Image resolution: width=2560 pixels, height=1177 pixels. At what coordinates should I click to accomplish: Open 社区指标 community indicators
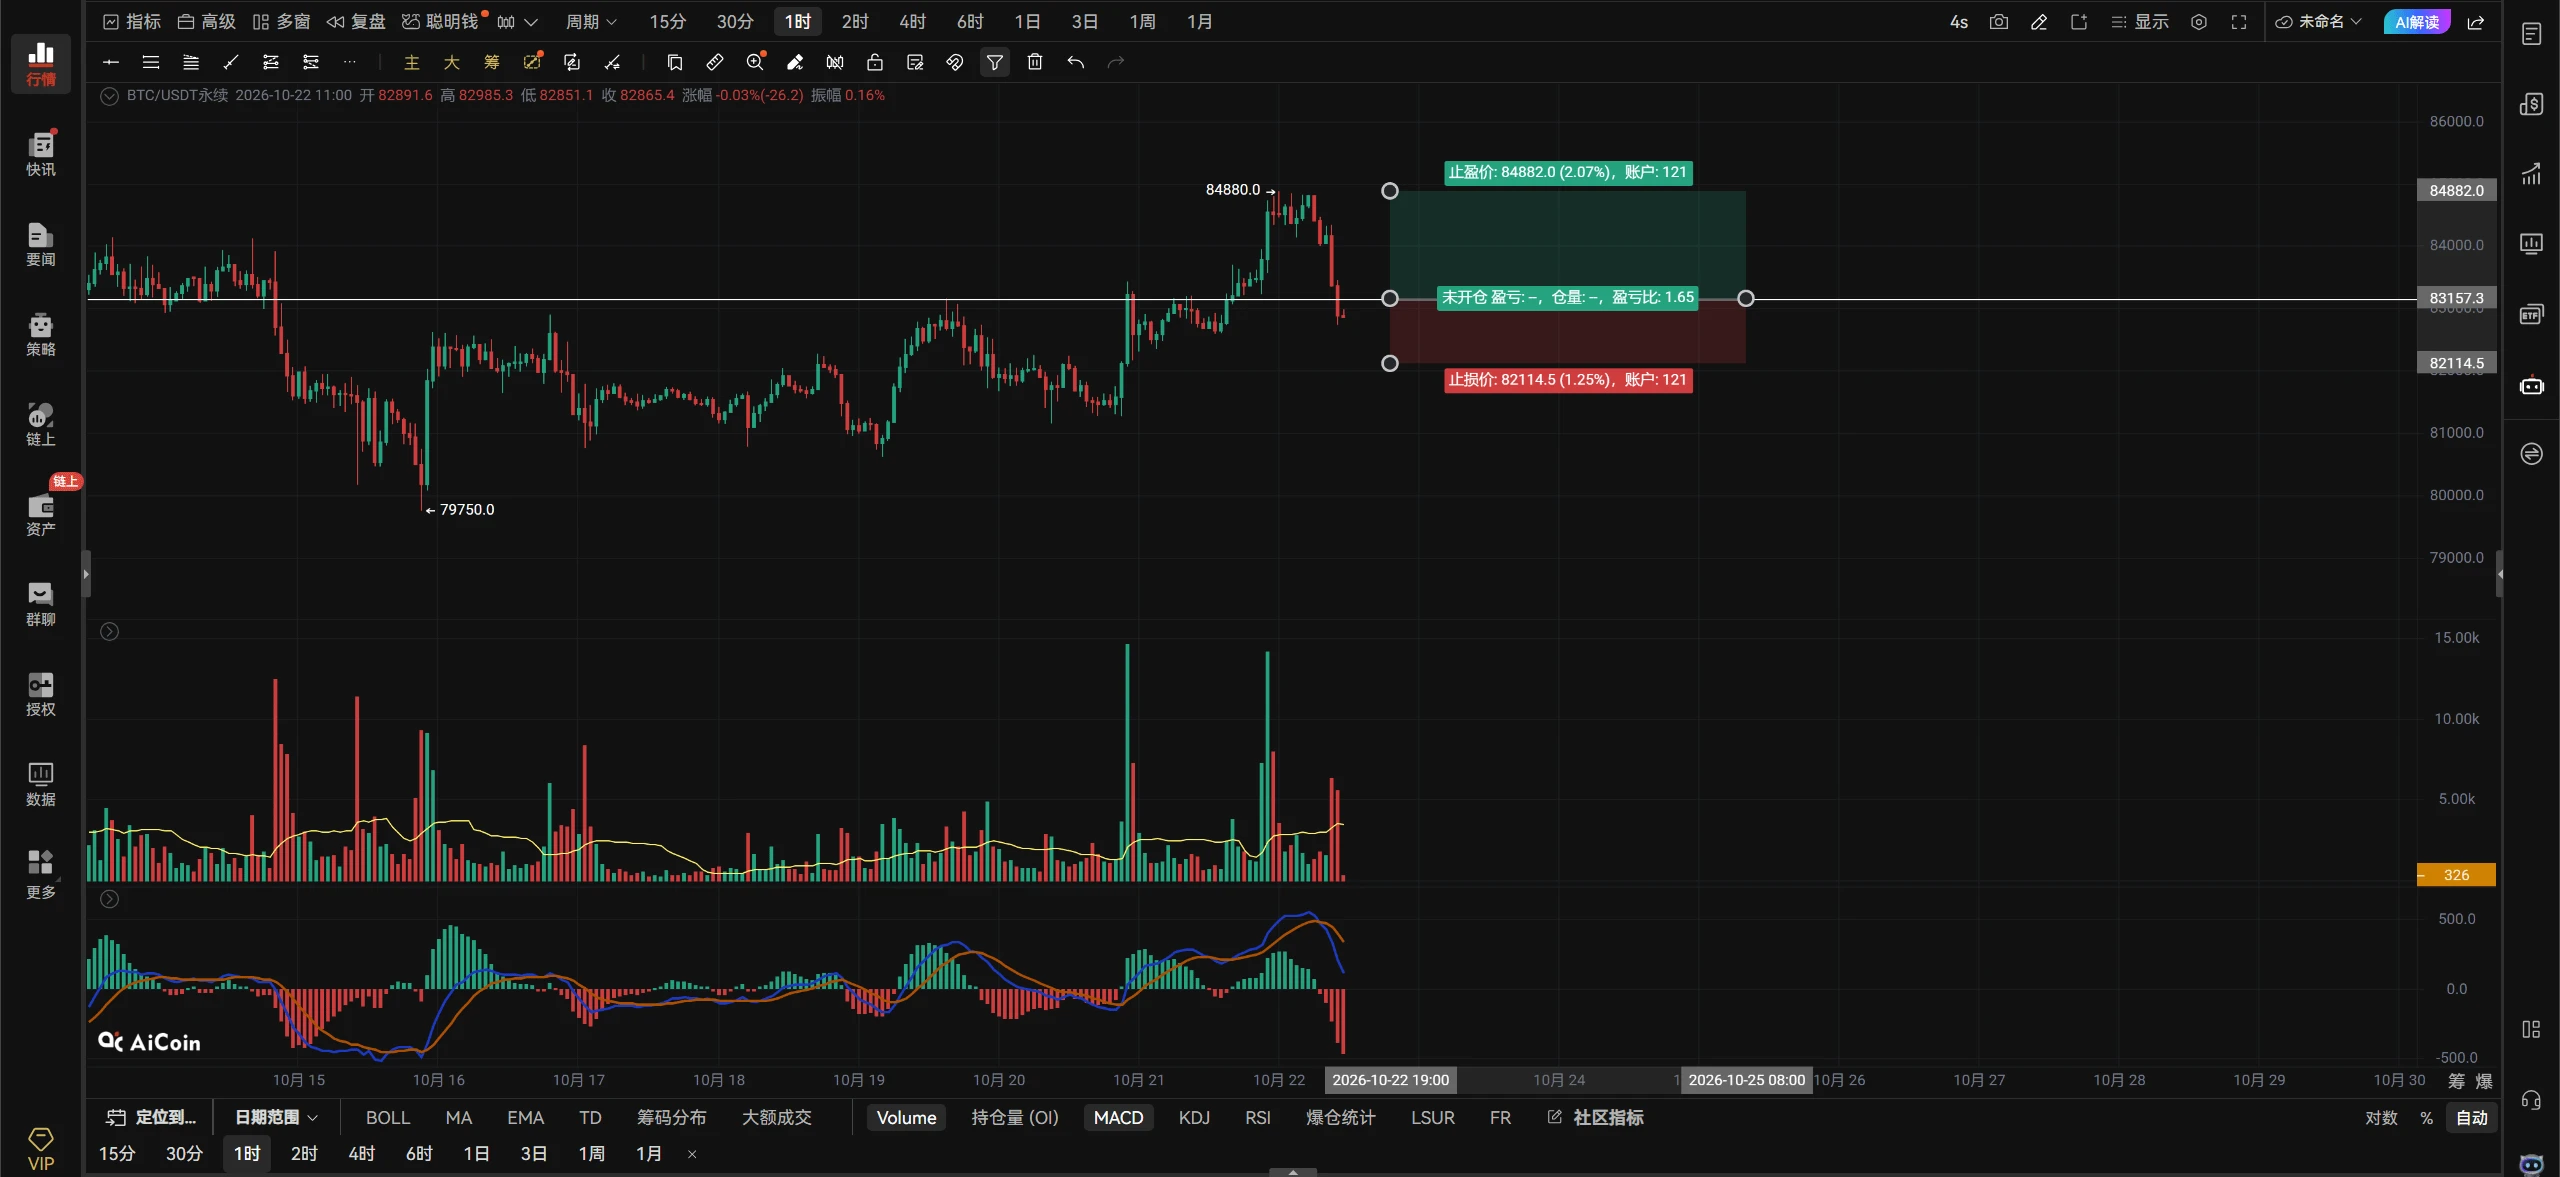(x=1596, y=1117)
